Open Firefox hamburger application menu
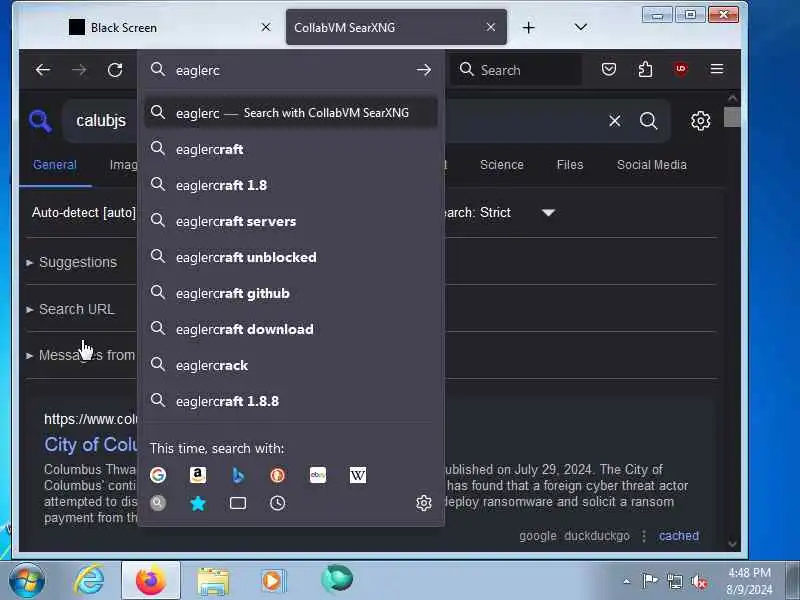Screen dimensions: 800x600 [x=717, y=69]
